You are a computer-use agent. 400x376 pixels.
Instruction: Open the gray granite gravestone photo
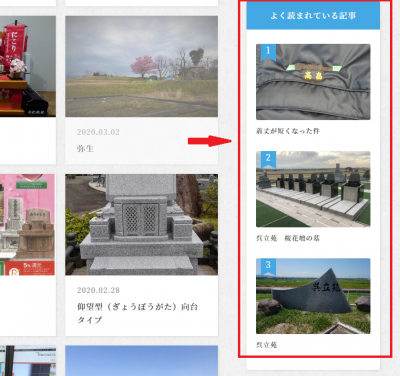[142, 224]
